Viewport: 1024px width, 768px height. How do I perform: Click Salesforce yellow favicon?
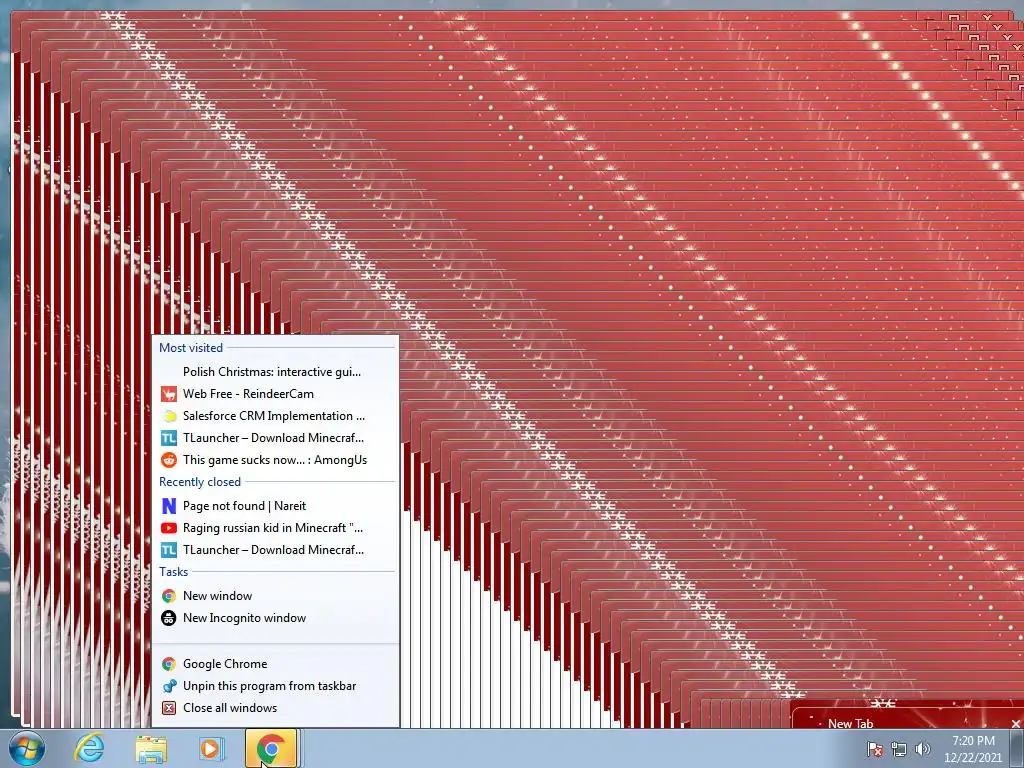coord(168,416)
